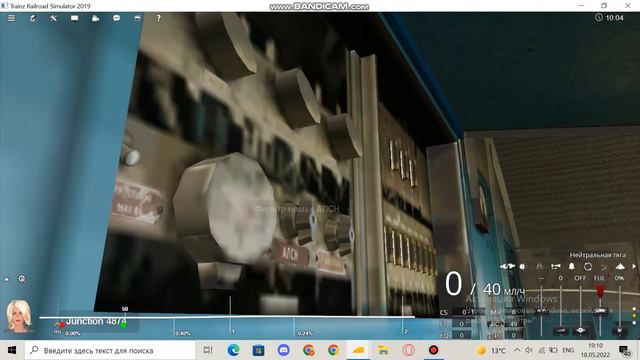The height and width of the screenshot is (360, 640).
Task: Click the yellow indicator dot in HUD
Action: [634, 316]
